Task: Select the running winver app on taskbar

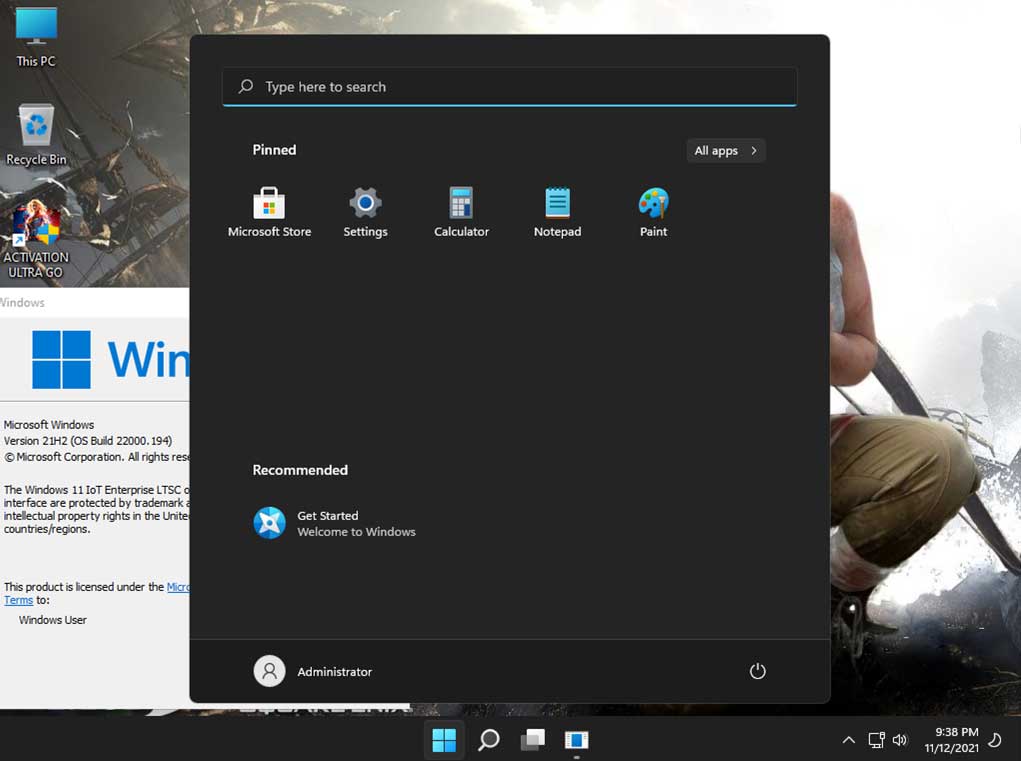Action: 576,740
